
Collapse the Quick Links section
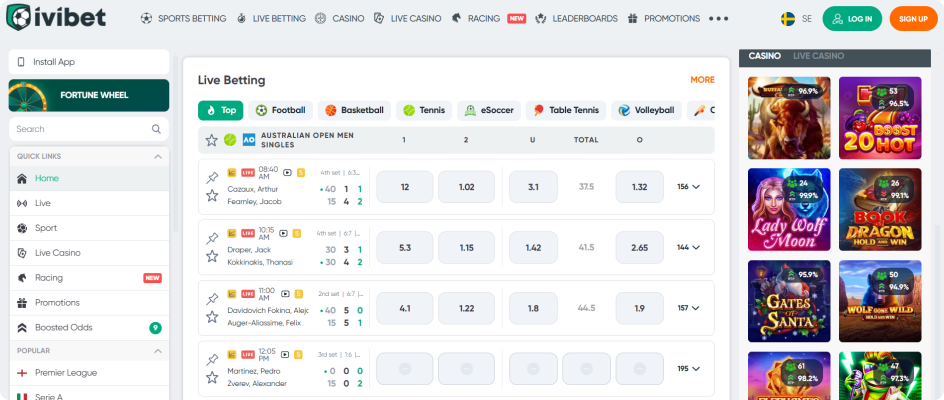(158, 157)
